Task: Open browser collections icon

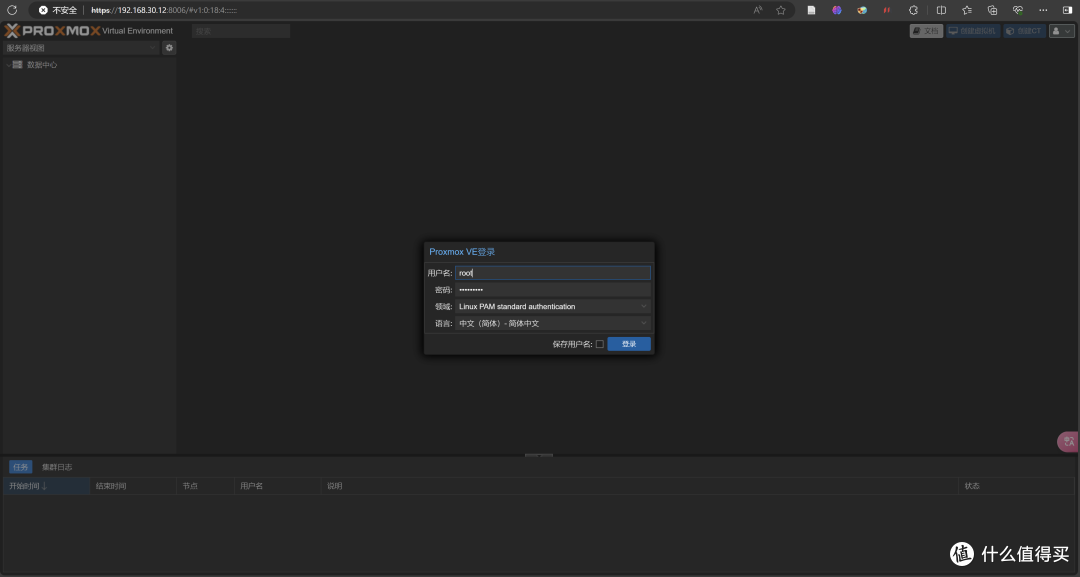Action: tap(993, 10)
